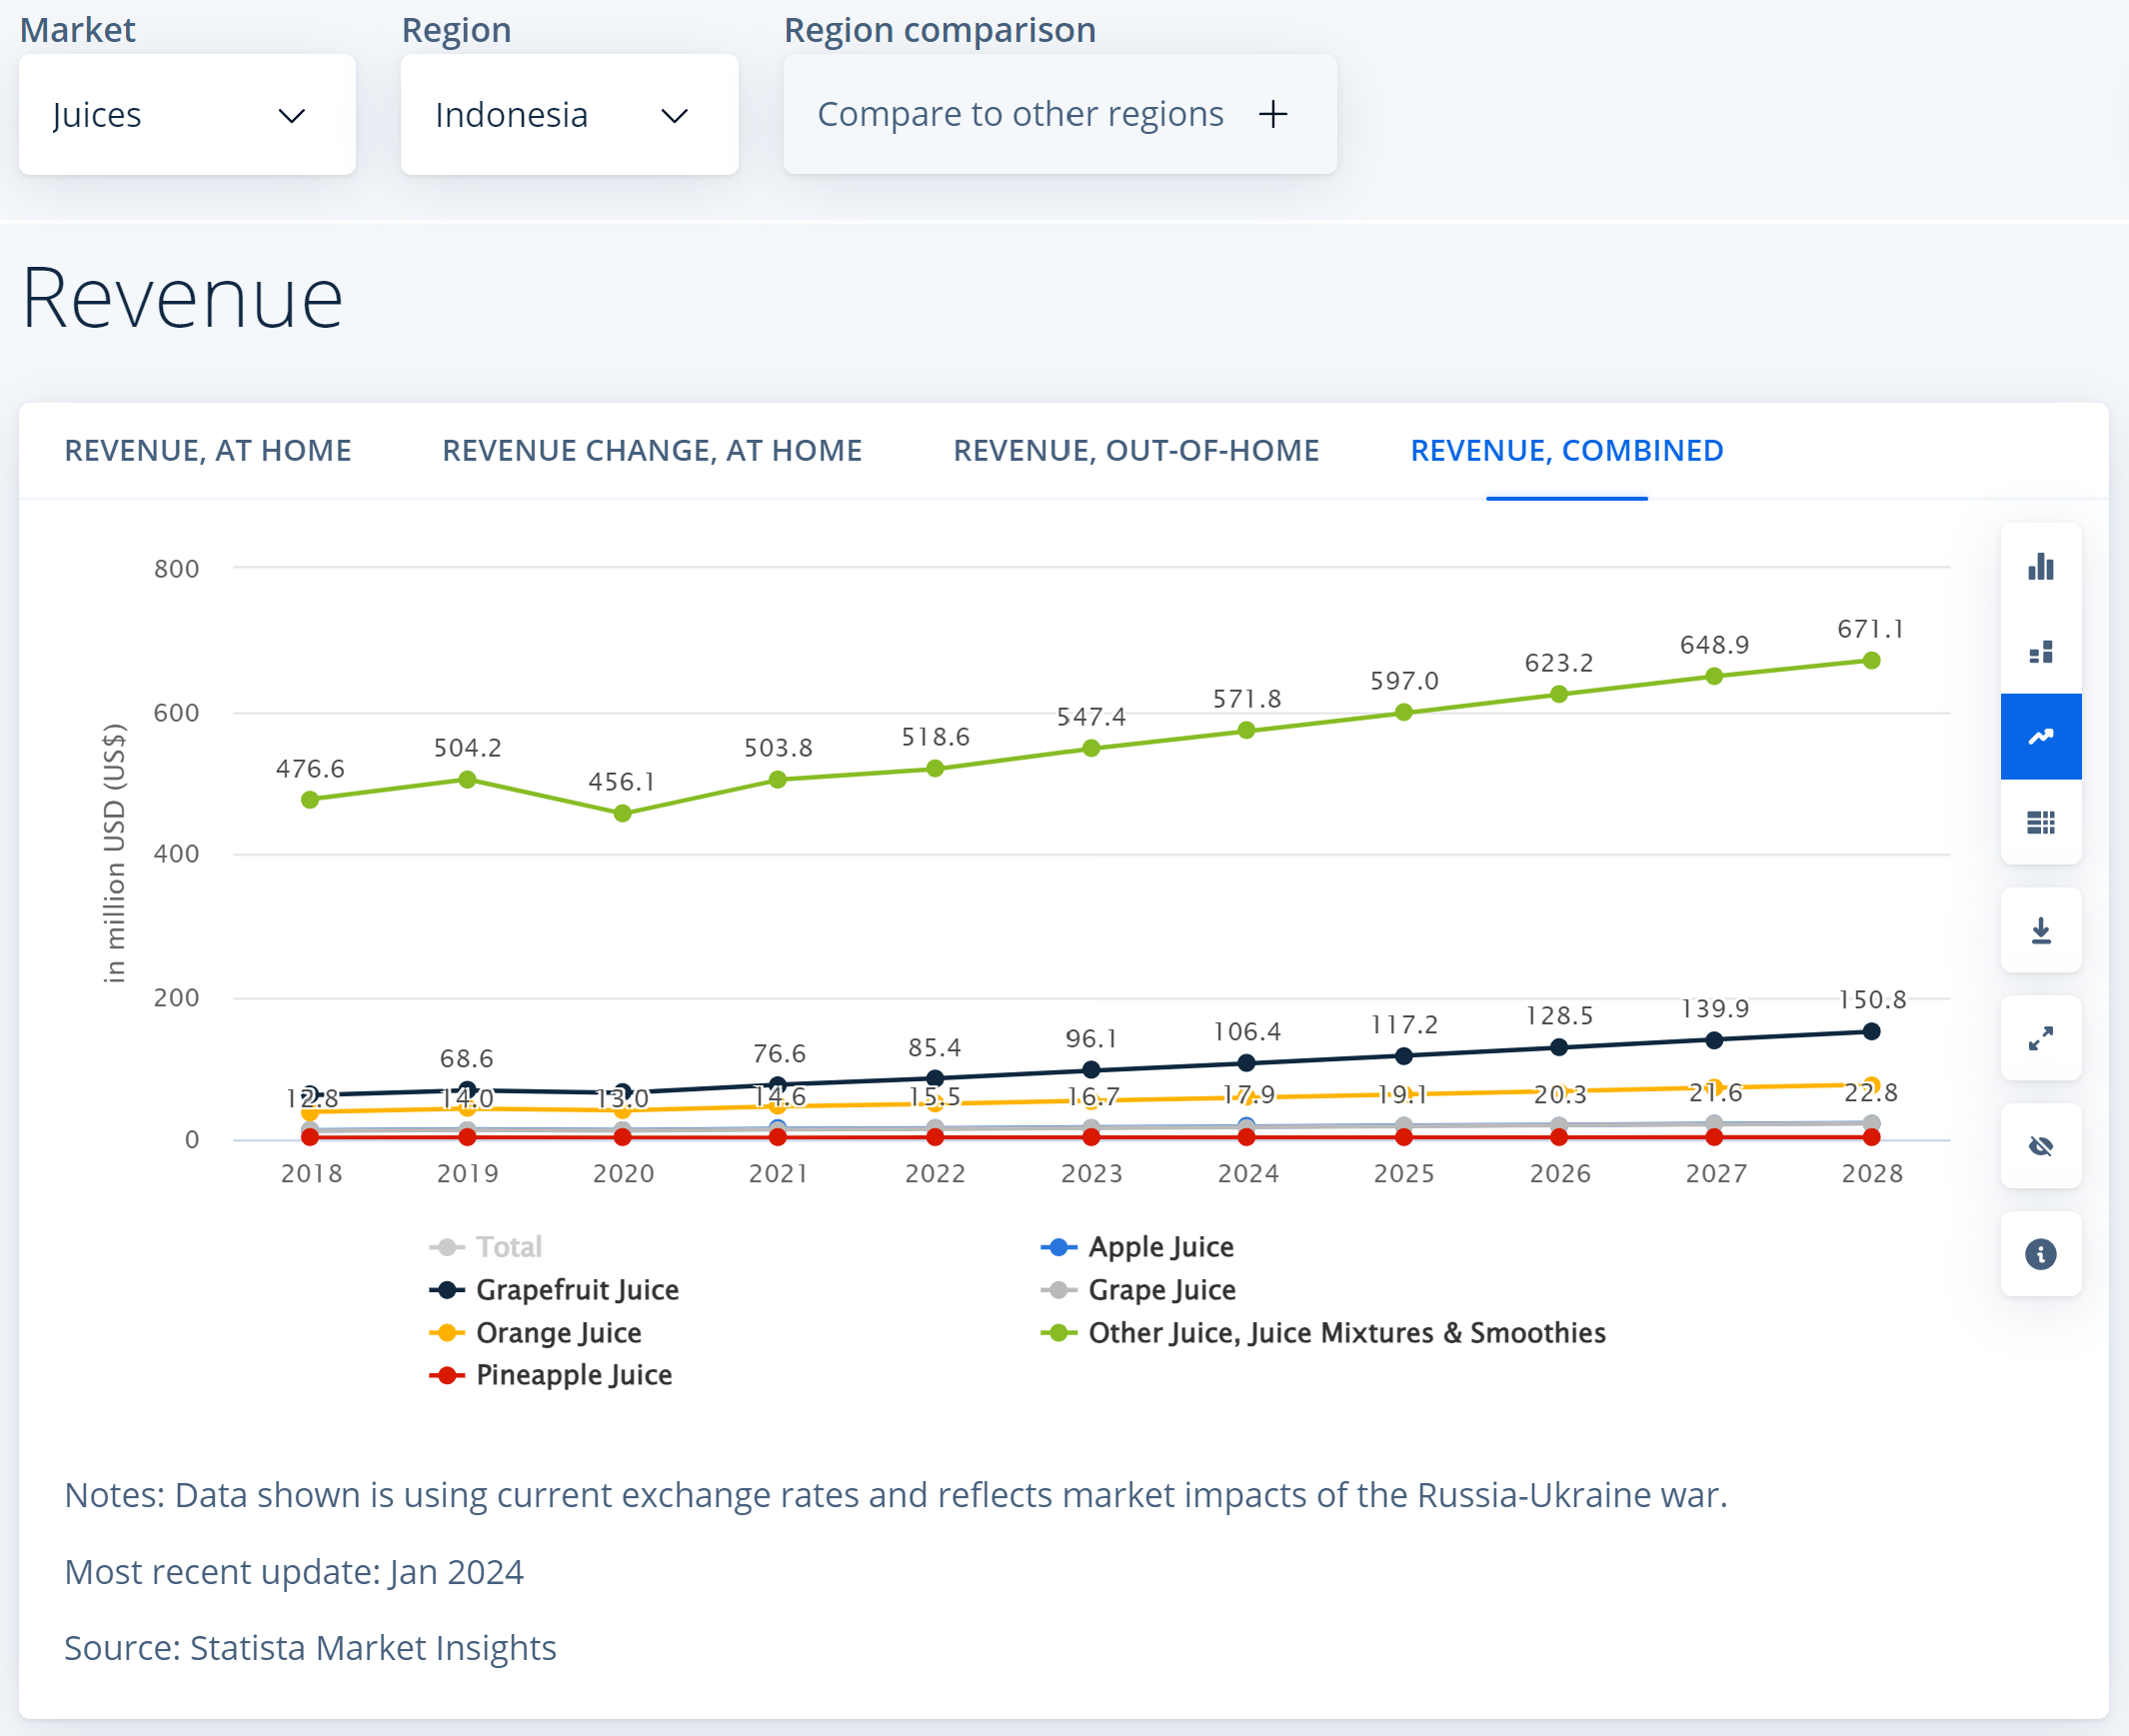
Task: Open chart info icon
Action: tap(2040, 1254)
